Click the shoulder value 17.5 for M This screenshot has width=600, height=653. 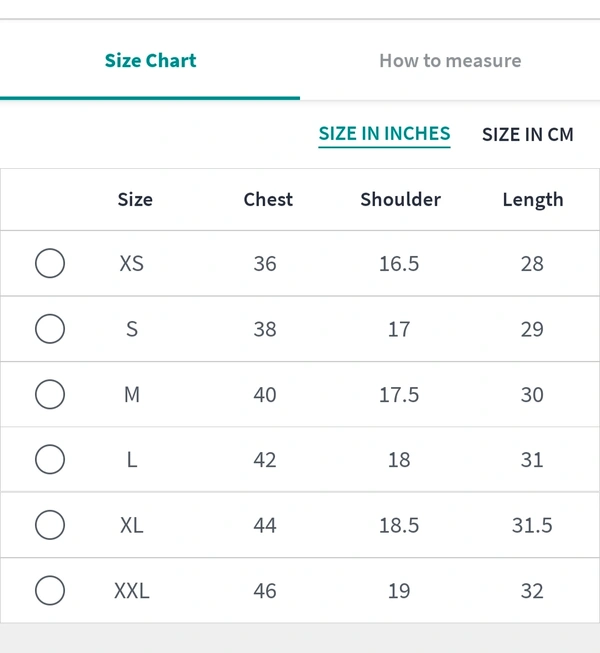click(399, 395)
